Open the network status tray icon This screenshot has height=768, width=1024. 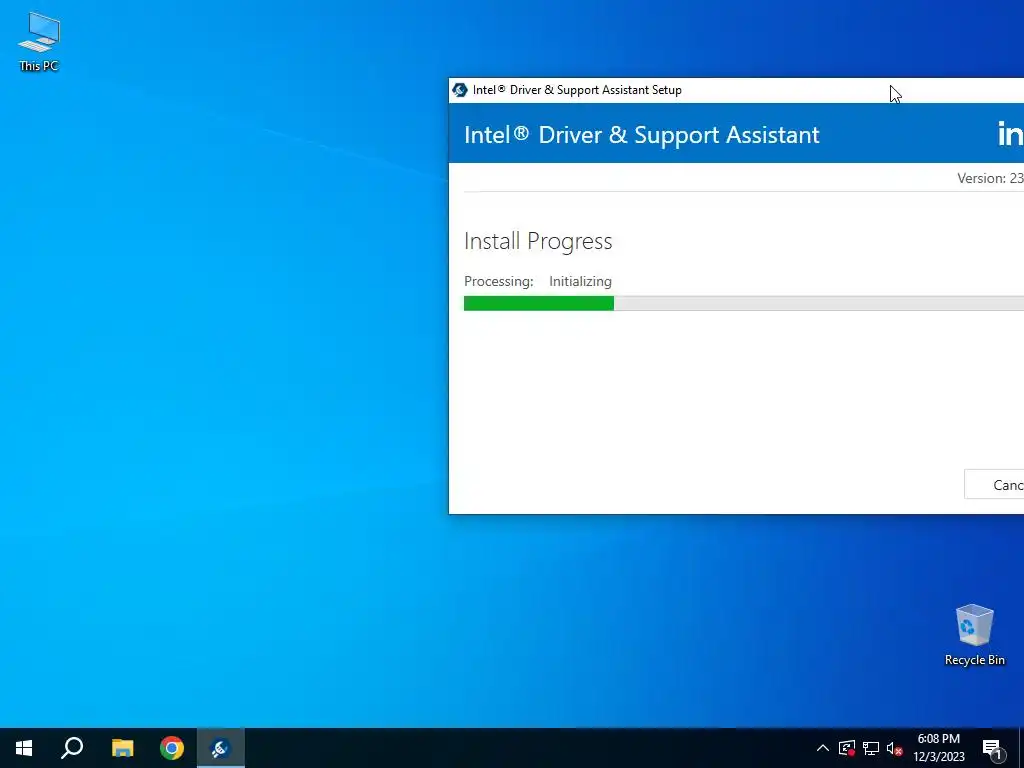pos(871,748)
